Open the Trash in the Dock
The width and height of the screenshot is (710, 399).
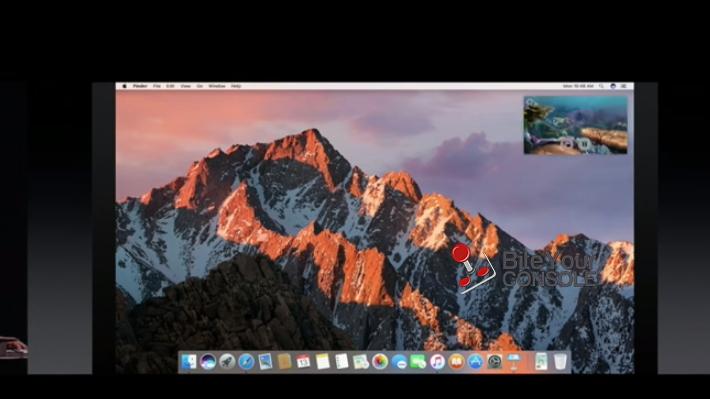pos(560,361)
